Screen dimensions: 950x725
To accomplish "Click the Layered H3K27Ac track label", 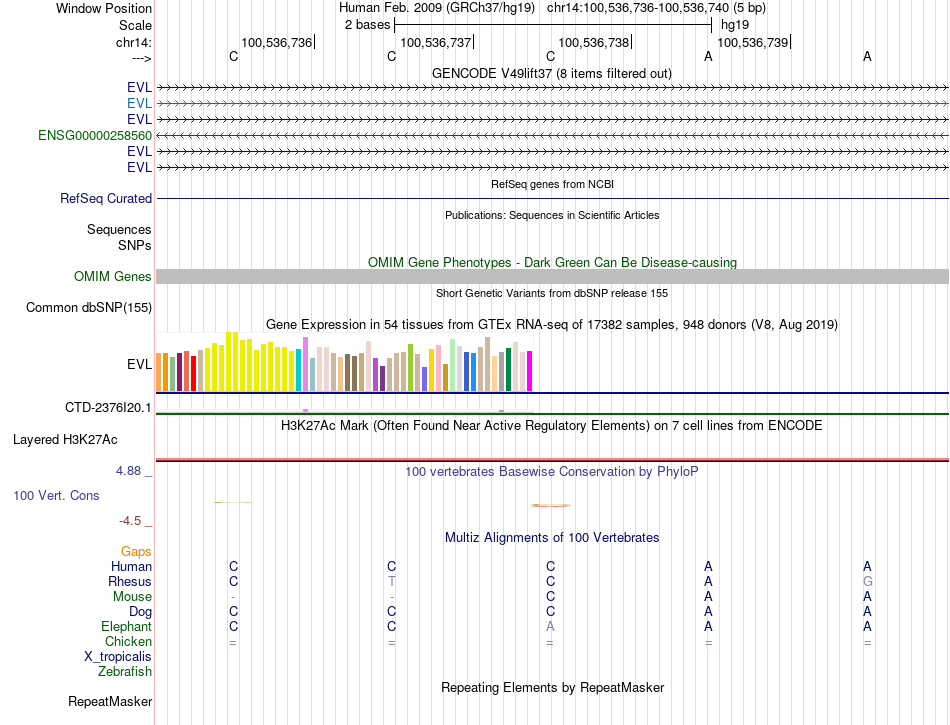I will (x=65, y=440).
